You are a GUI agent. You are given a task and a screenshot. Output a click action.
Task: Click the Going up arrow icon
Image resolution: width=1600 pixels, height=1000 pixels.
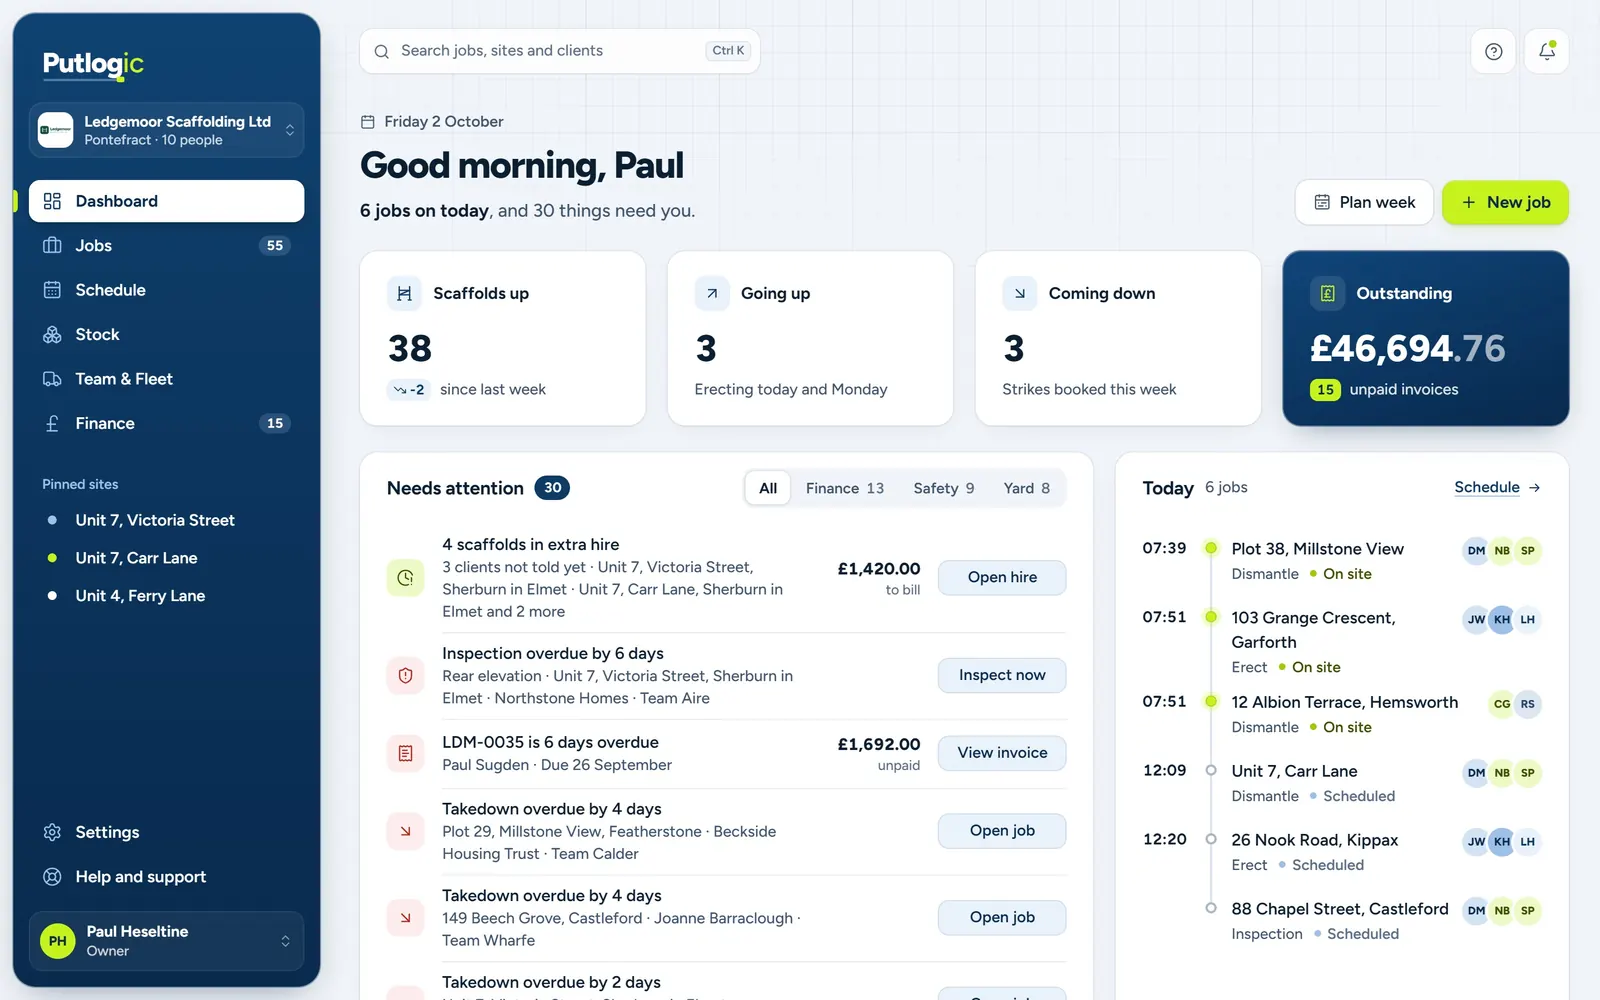coord(712,293)
